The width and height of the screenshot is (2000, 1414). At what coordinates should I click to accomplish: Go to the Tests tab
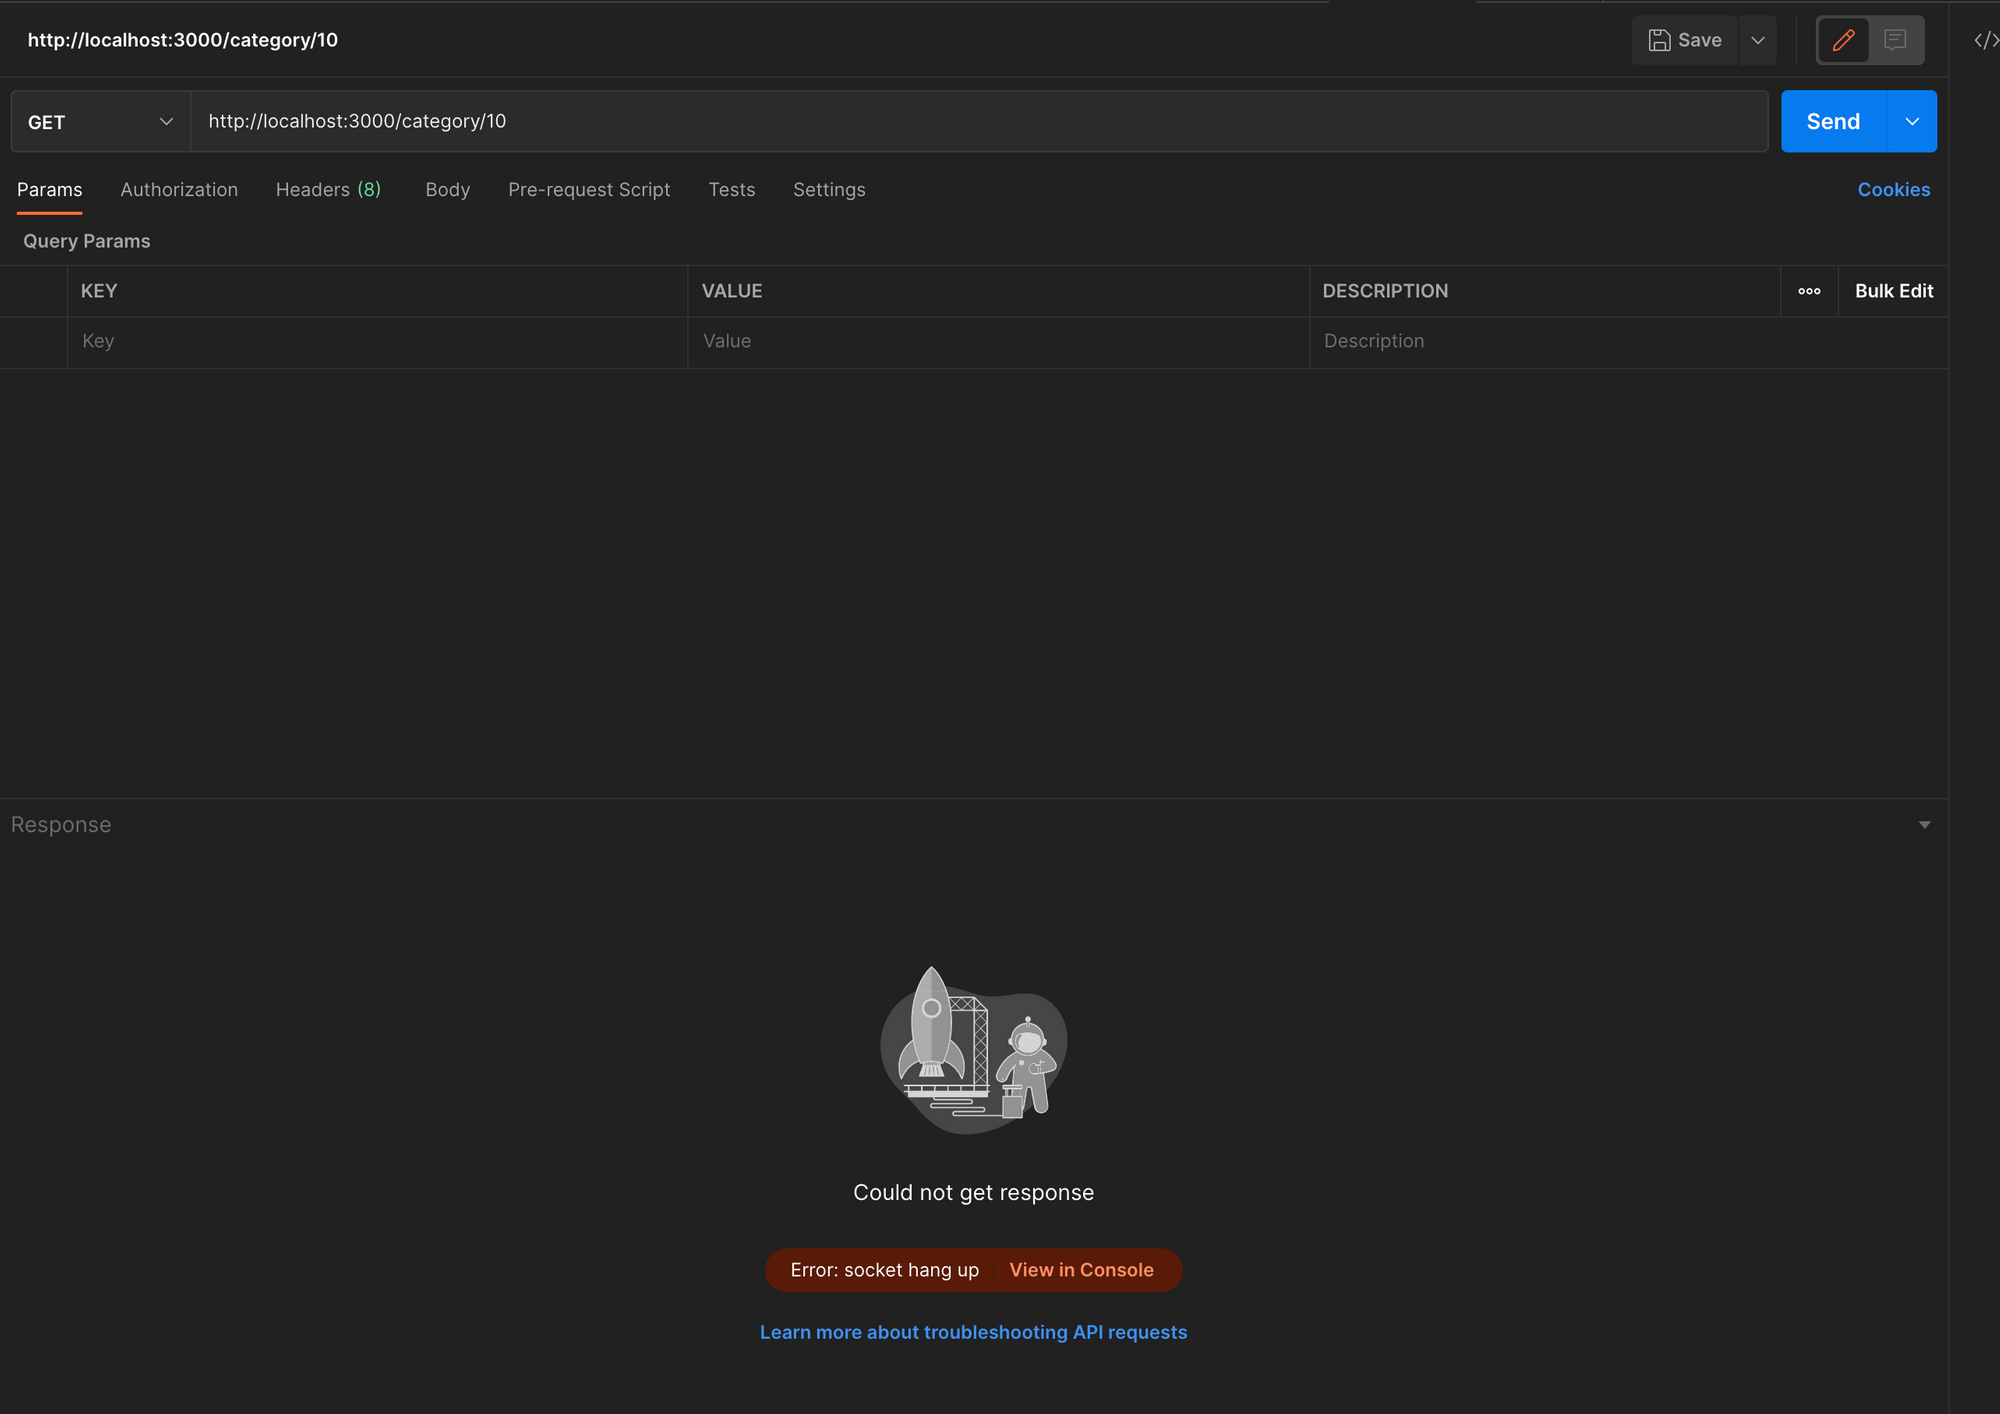731,190
